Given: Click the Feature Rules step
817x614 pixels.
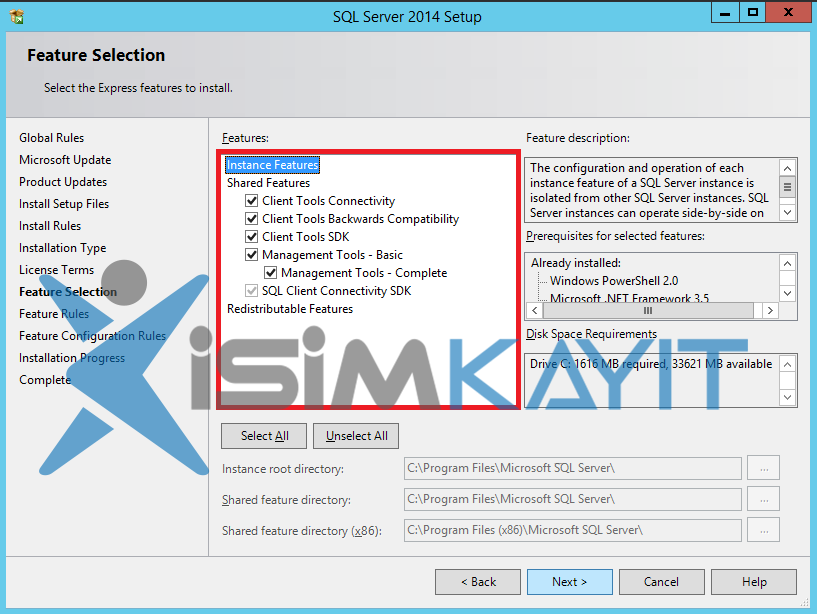Looking at the screenshot, I should pos(54,314).
